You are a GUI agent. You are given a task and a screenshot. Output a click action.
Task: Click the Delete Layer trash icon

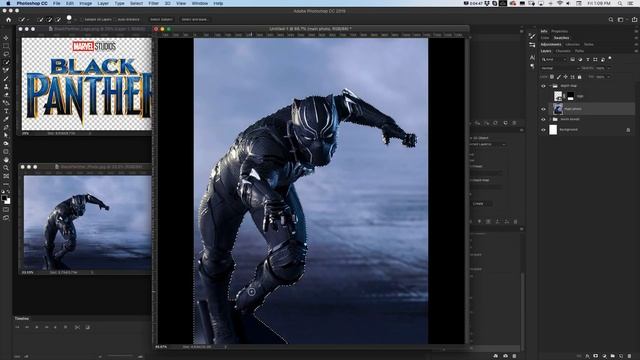click(x=629, y=356)
